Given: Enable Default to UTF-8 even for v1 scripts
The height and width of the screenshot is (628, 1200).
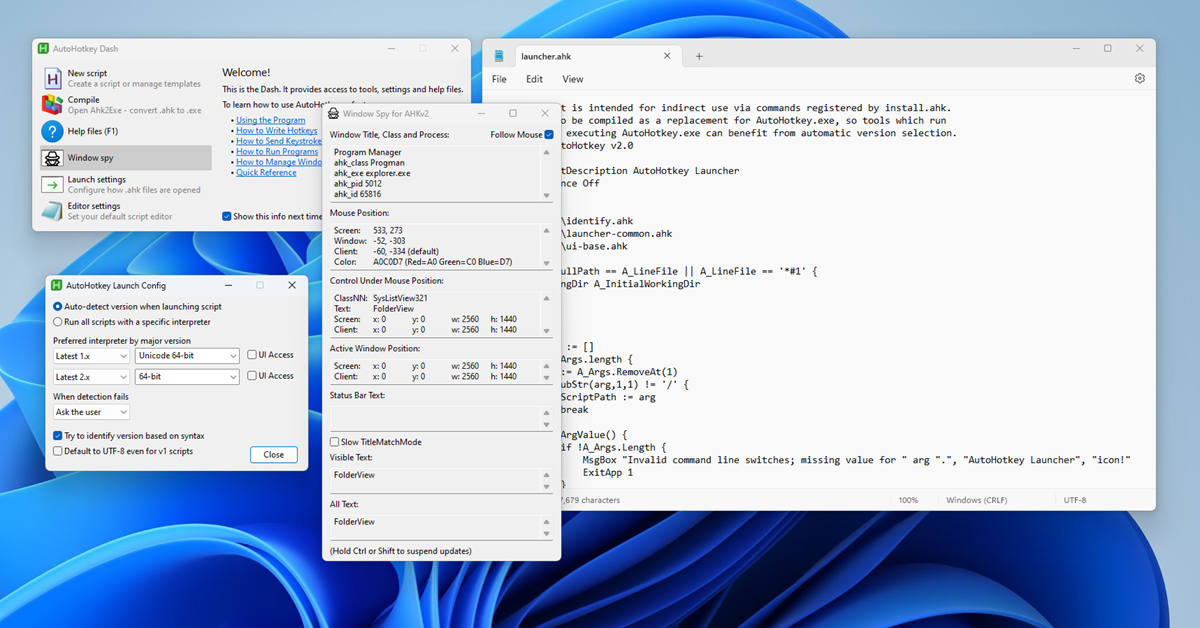Looking at the screenshot, I should [58, 451].
